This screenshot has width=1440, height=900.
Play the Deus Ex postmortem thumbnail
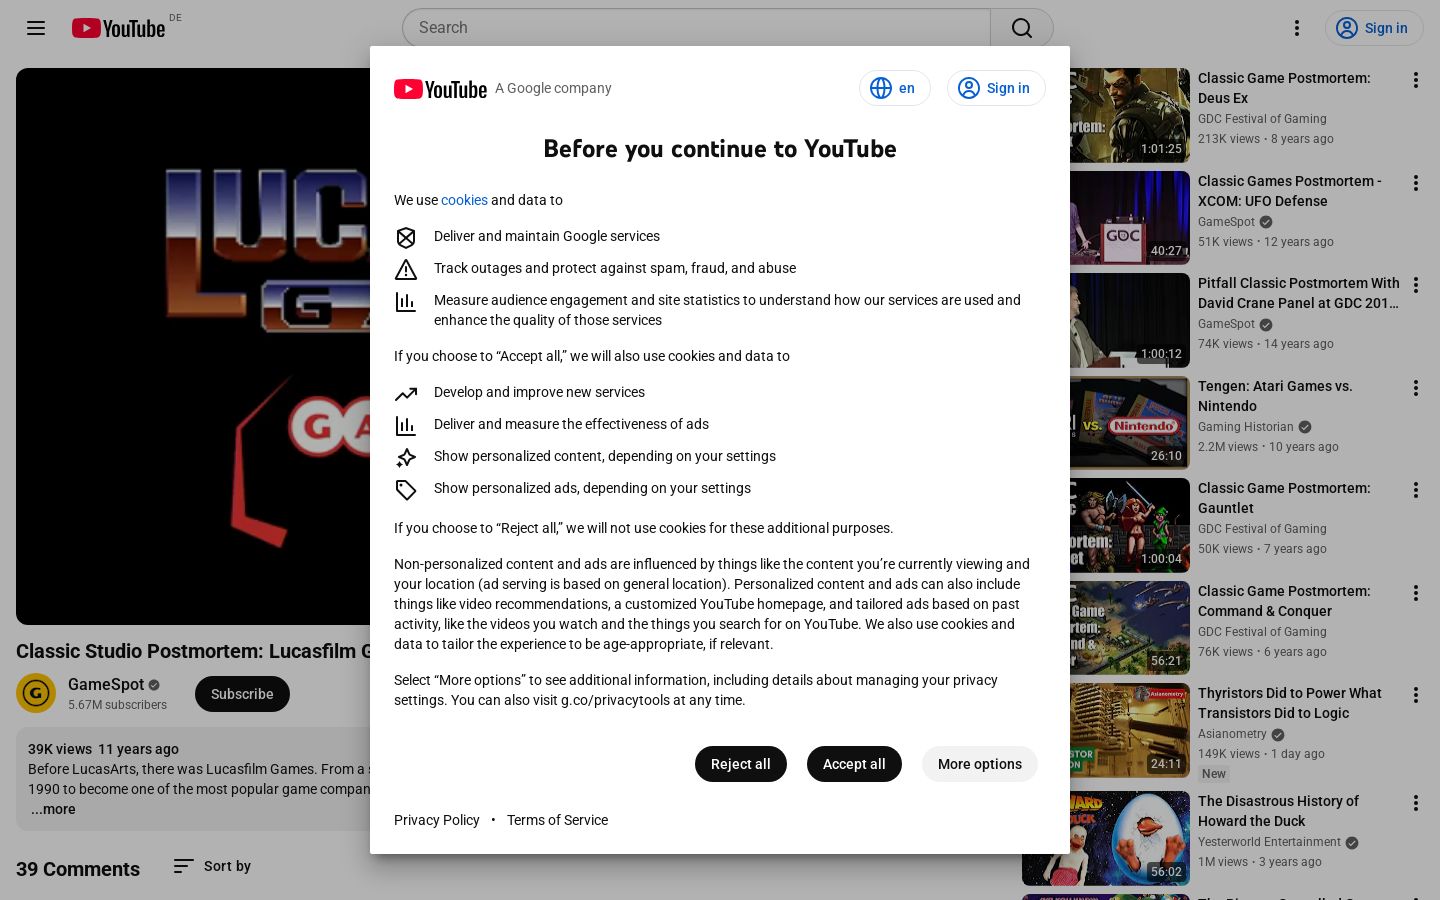point(1130,115)
